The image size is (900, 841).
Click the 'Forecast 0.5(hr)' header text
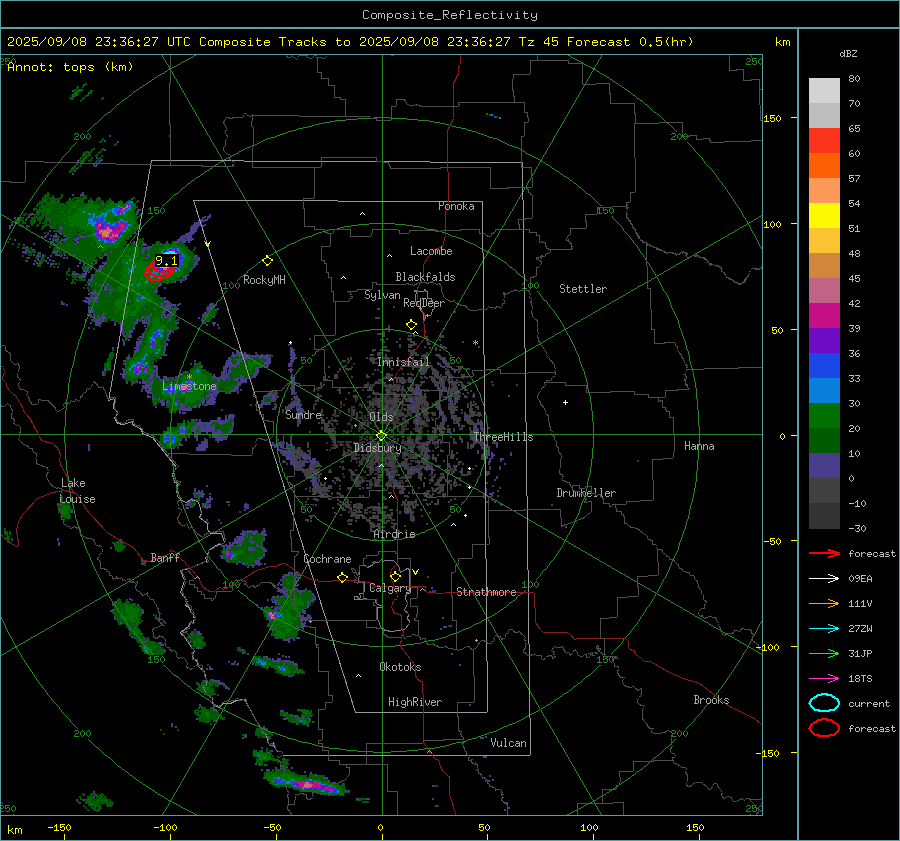(630, 42)
